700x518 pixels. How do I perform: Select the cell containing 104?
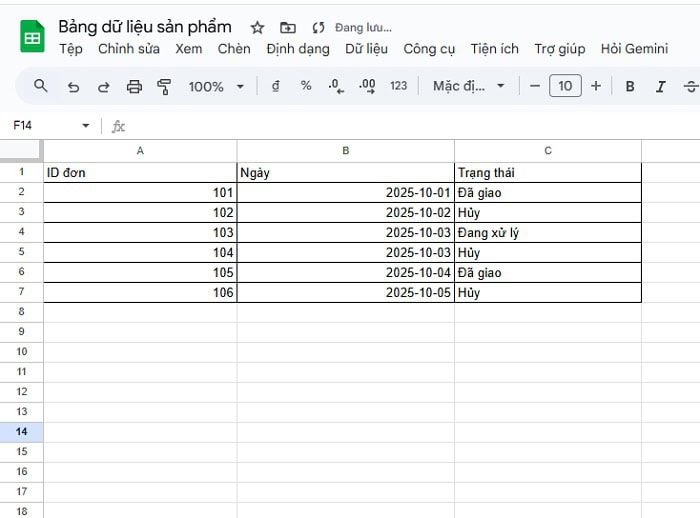coord(140,253)
